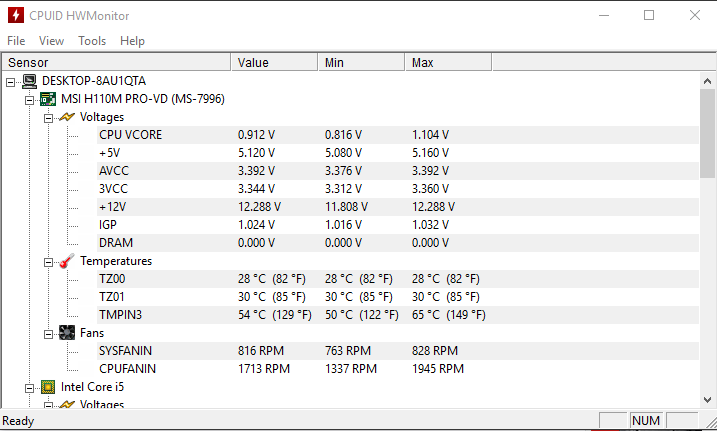Click the HWMonitor lightning bolt title icon
Image resolution: width=717 pixels, height=431 pixels.
coord(16,16)
